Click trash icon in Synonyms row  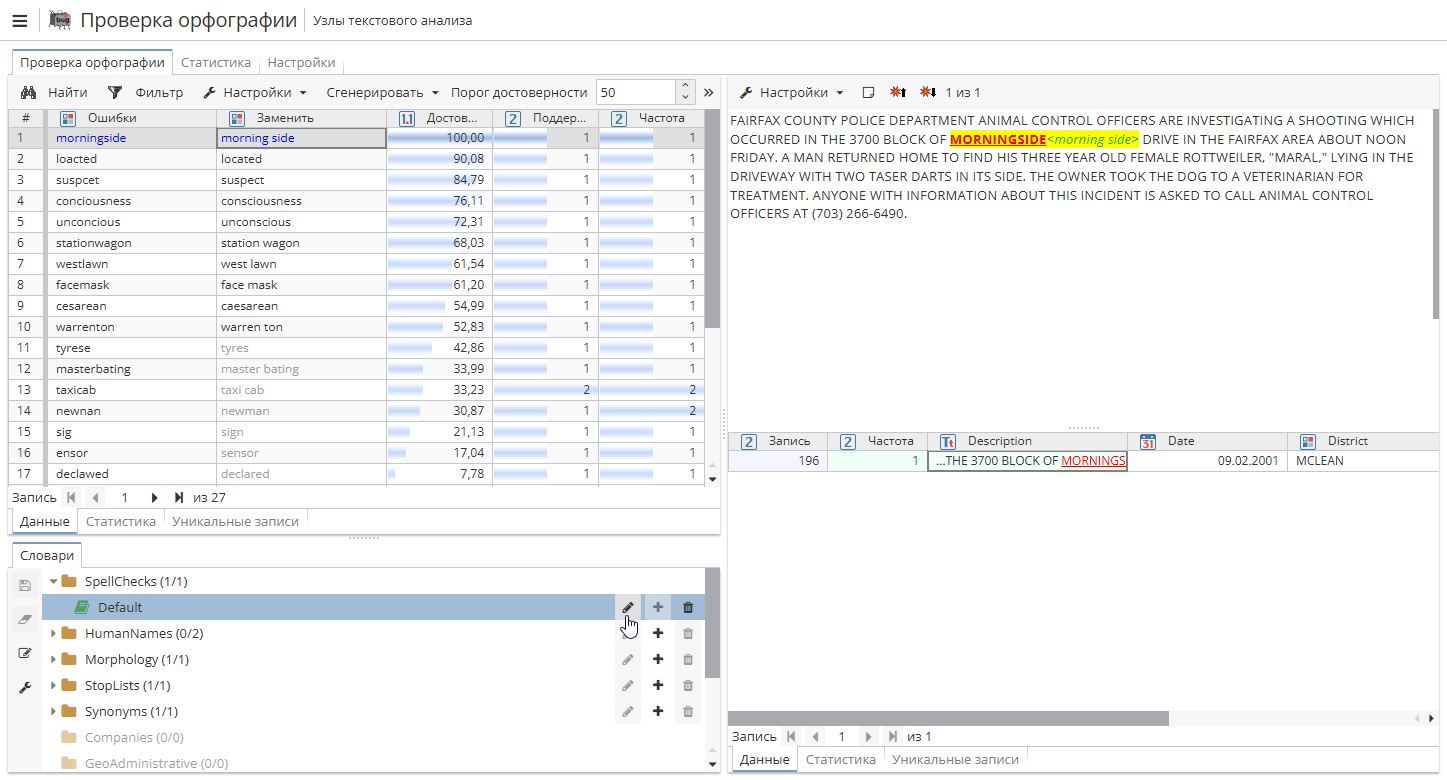coord(688,711)
